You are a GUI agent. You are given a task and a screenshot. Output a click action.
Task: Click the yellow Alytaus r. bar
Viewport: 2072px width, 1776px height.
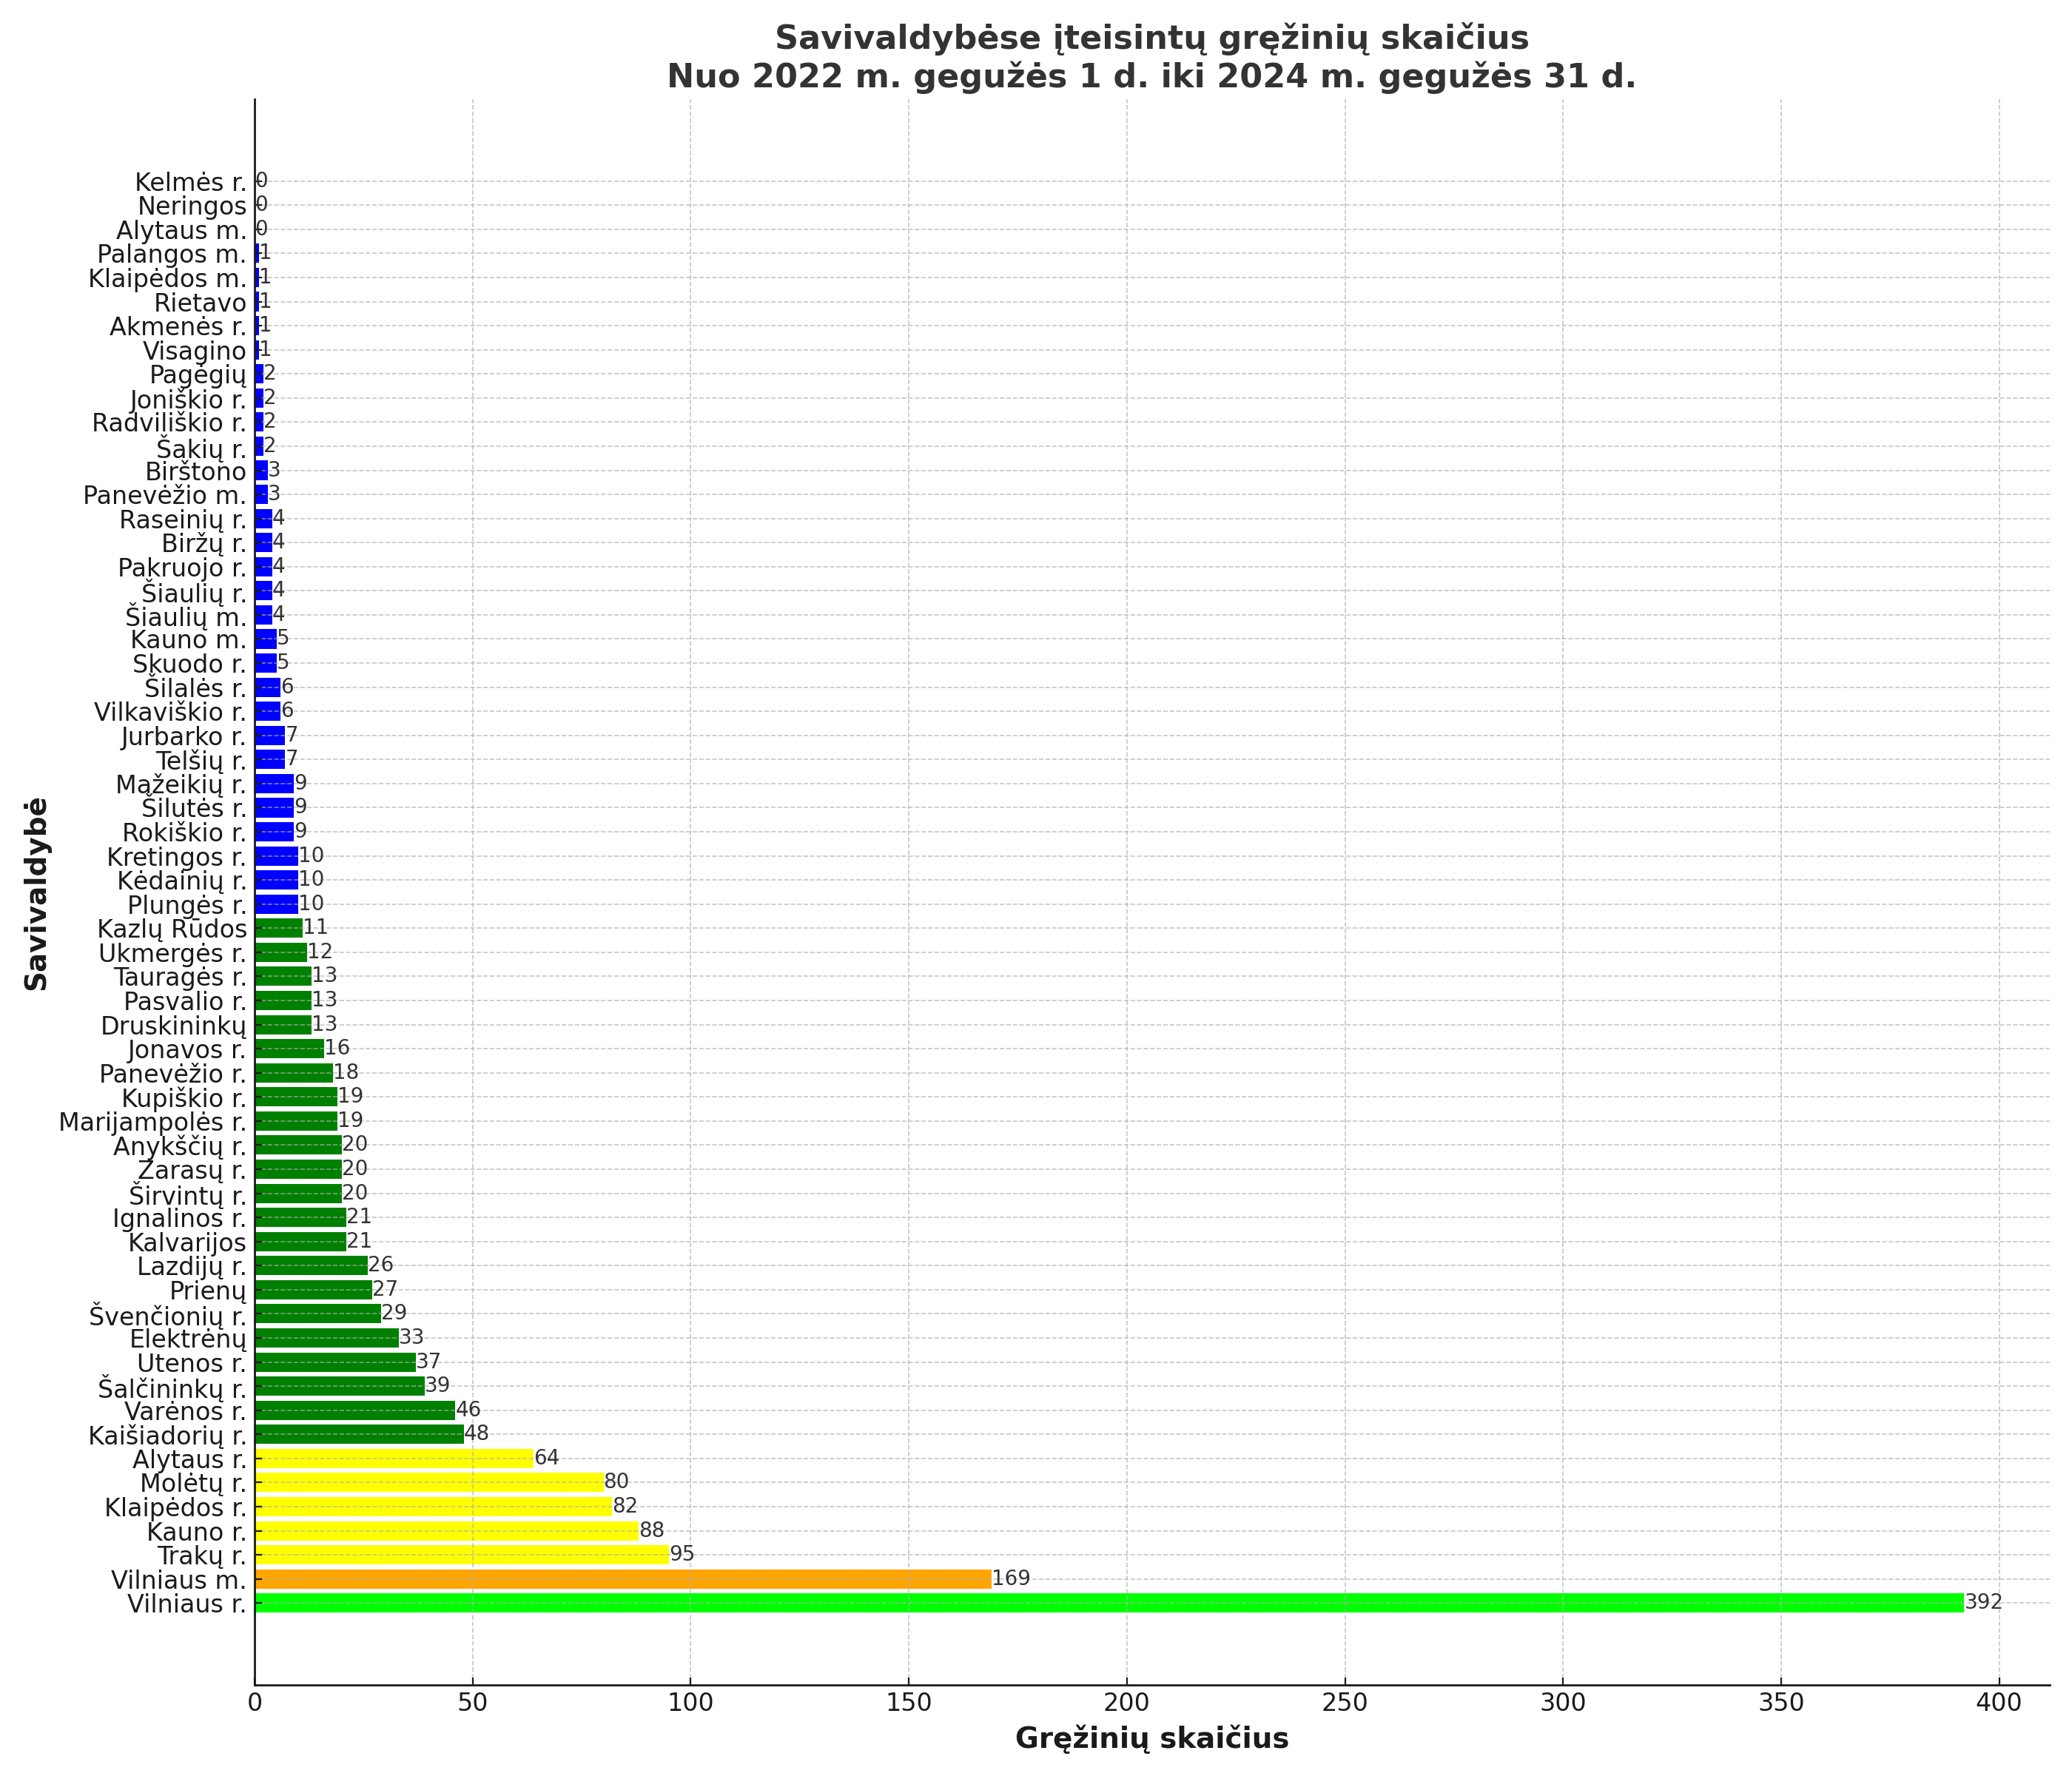click(x=394, y=1459)
